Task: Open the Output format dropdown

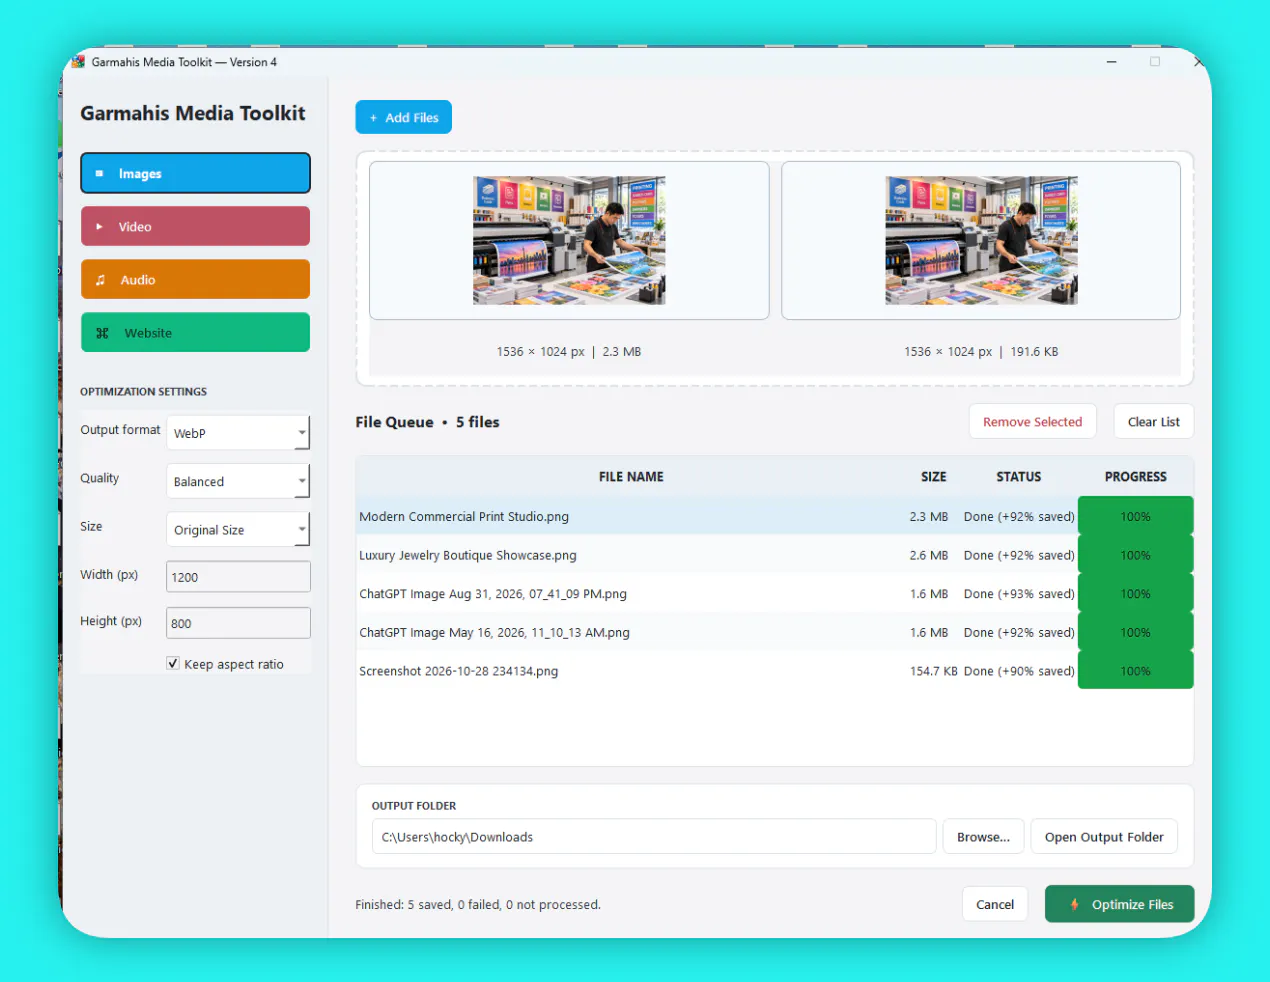Action: [238, 433]
